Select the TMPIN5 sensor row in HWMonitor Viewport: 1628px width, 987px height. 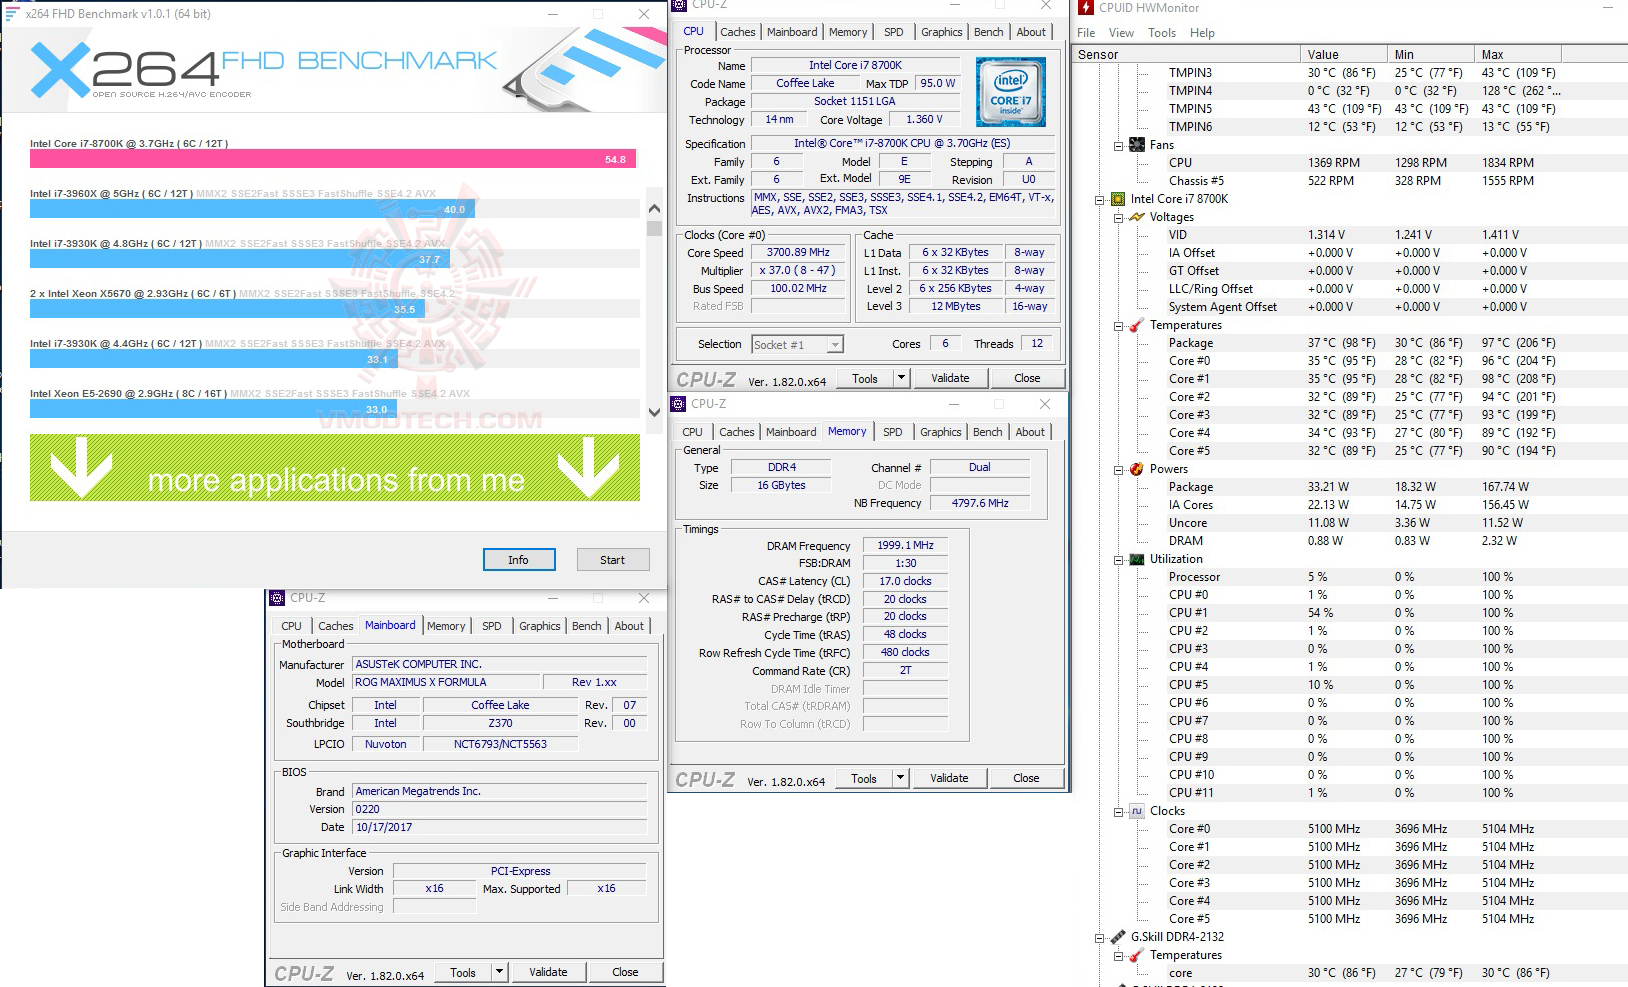(x=1350, y=109)
